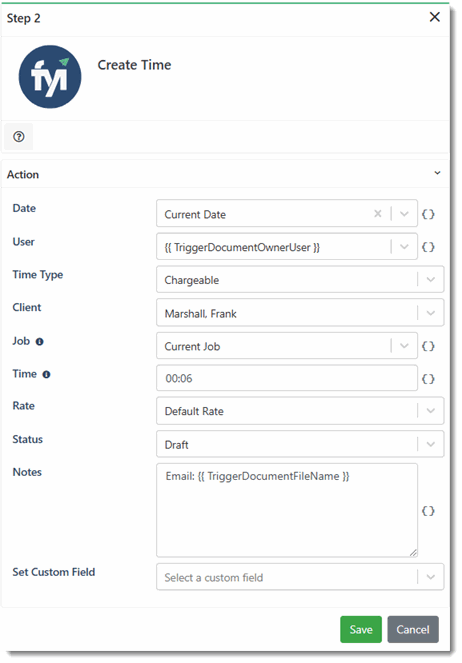Click into the Time 00:06 field
Image resolution: width=462 pixels, height=663 pixels.
tap(287, 378)
